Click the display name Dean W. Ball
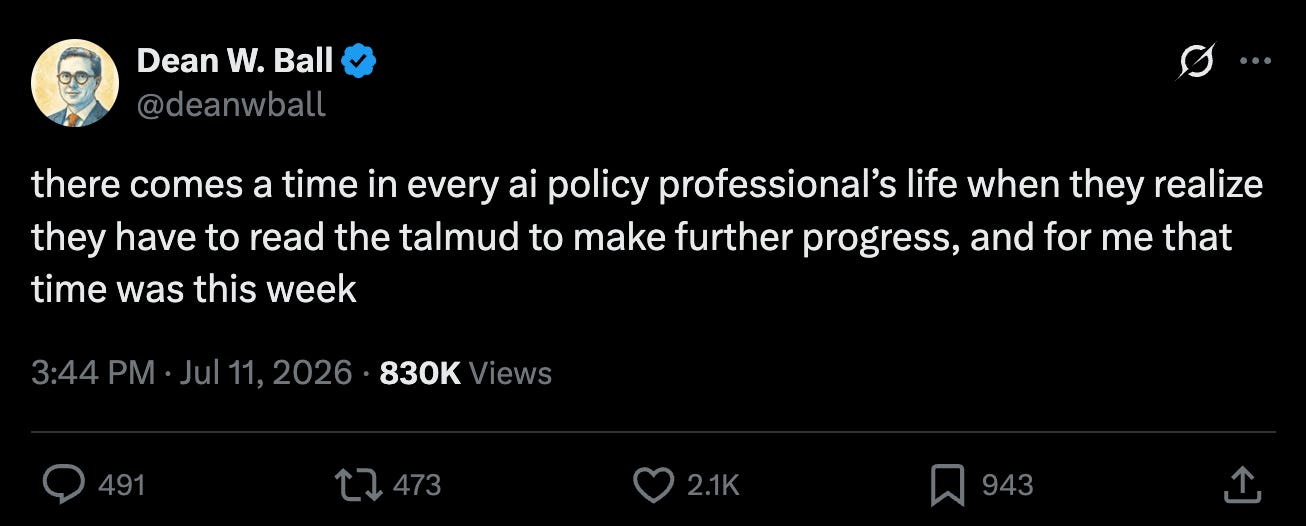 coord(235,62)
